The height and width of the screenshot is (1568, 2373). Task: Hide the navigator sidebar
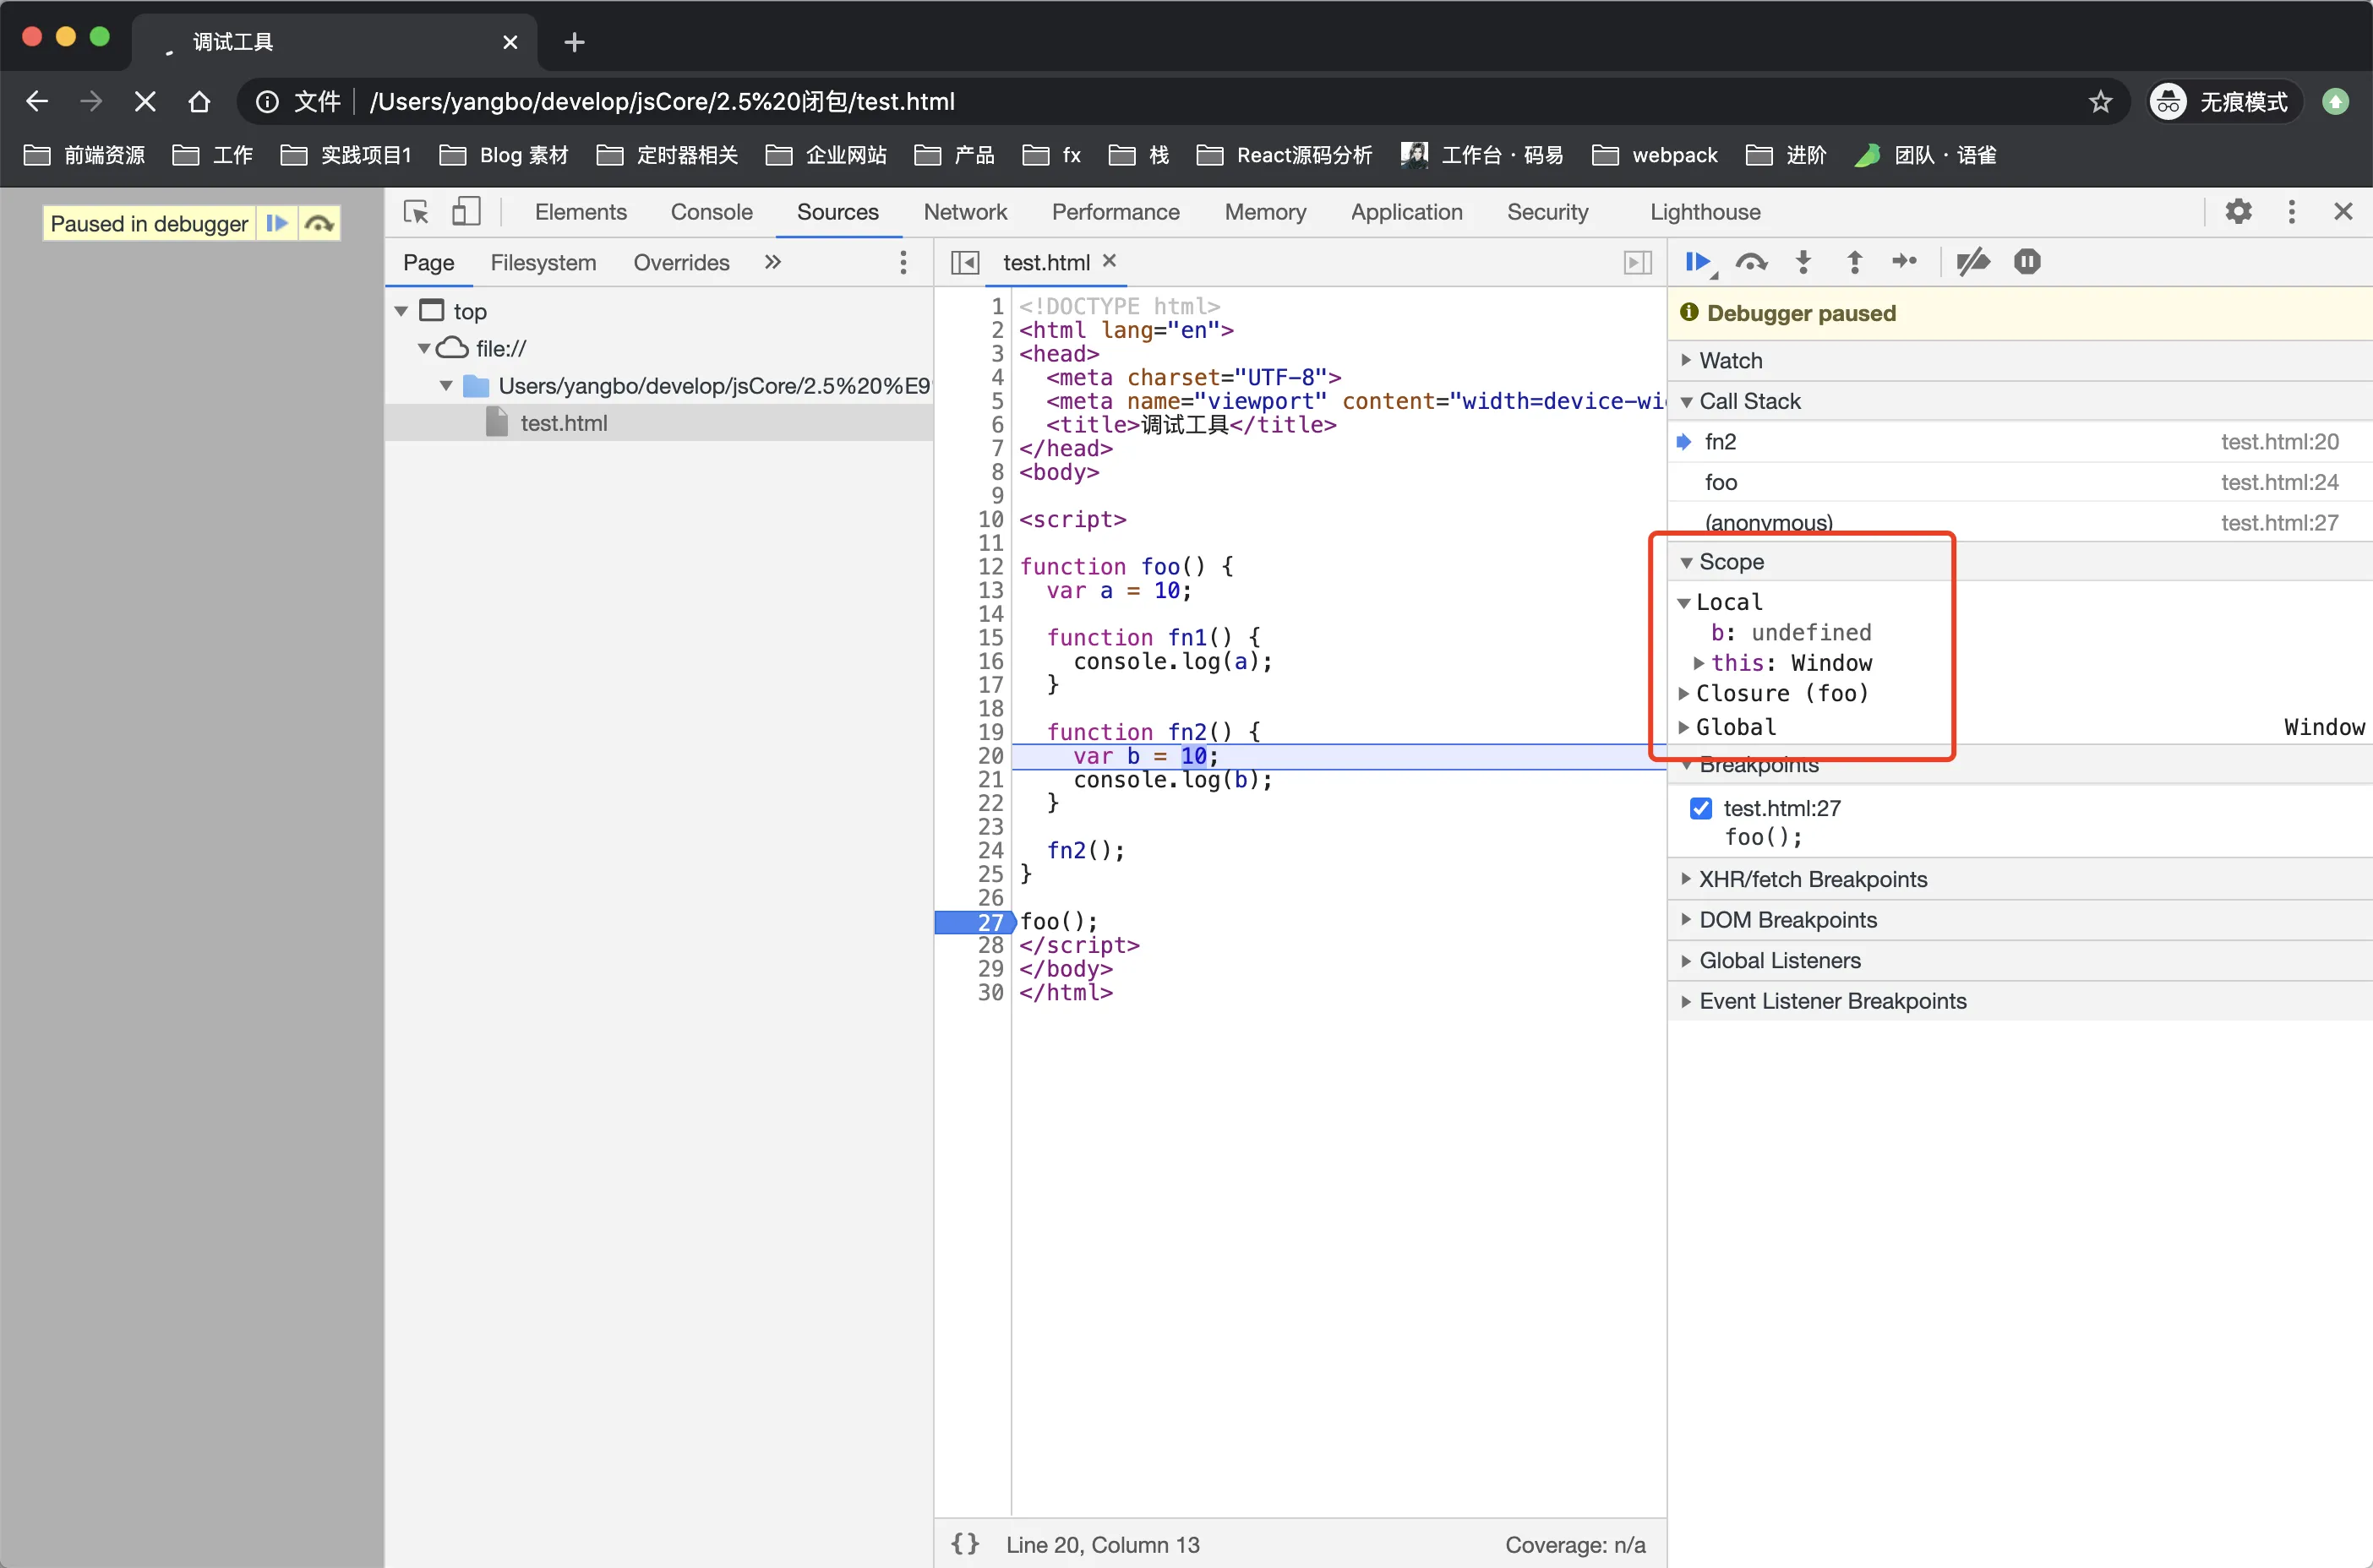pos(965,263)
